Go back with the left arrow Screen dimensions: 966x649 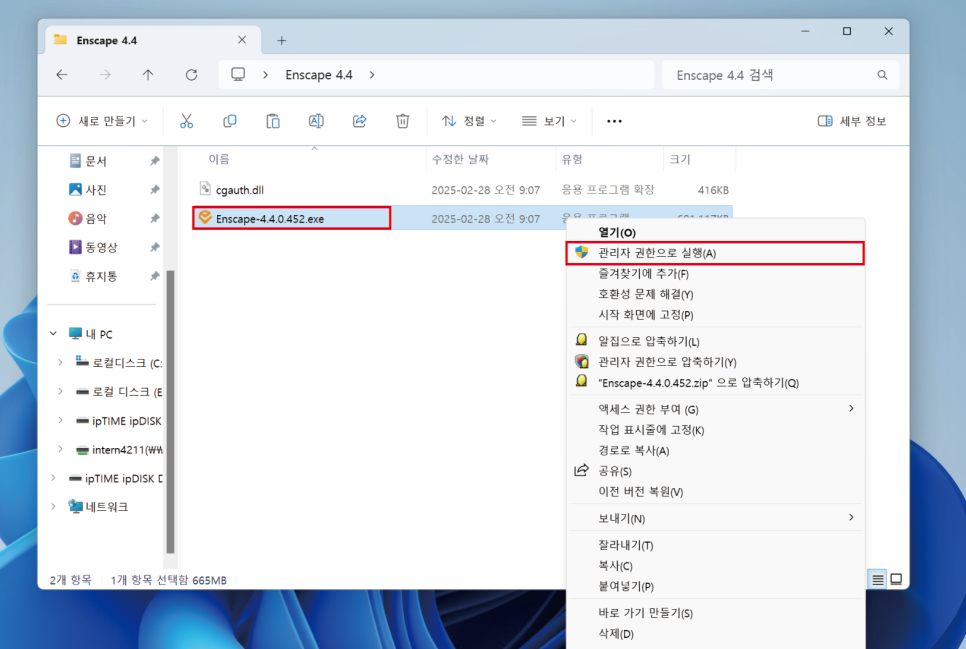click(x=62, y=75)
